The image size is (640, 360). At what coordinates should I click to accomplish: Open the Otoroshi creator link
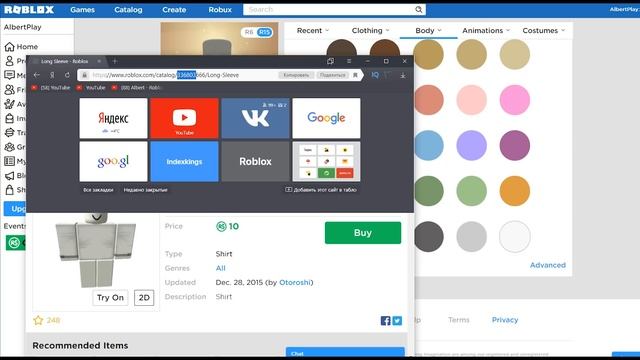[295, 282]
